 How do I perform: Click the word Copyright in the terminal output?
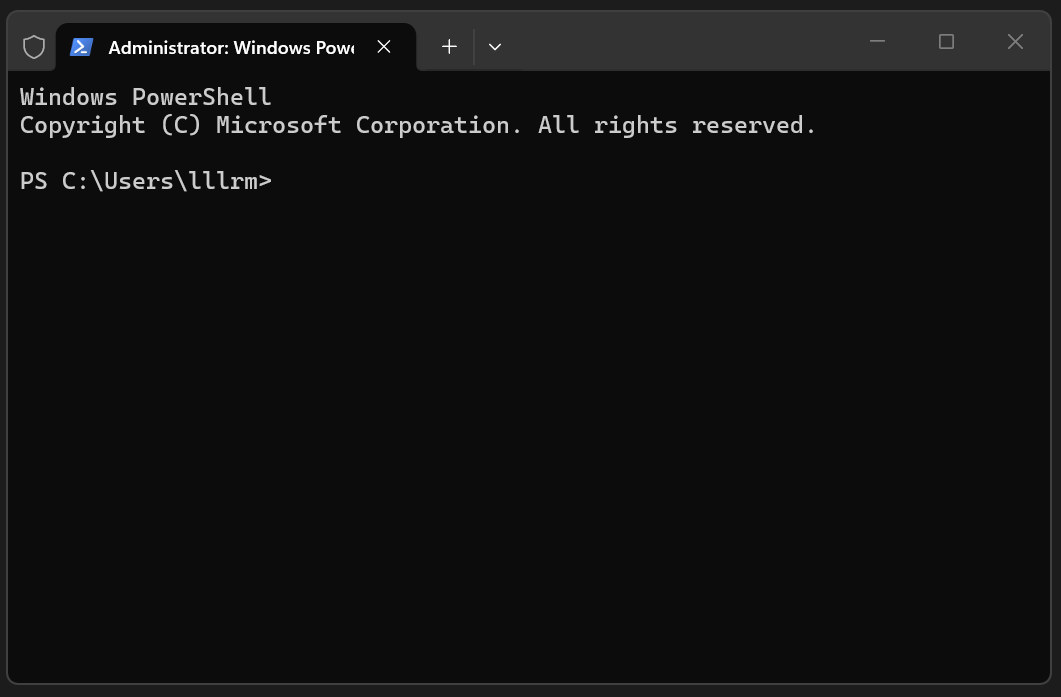(x=83, y=126)
